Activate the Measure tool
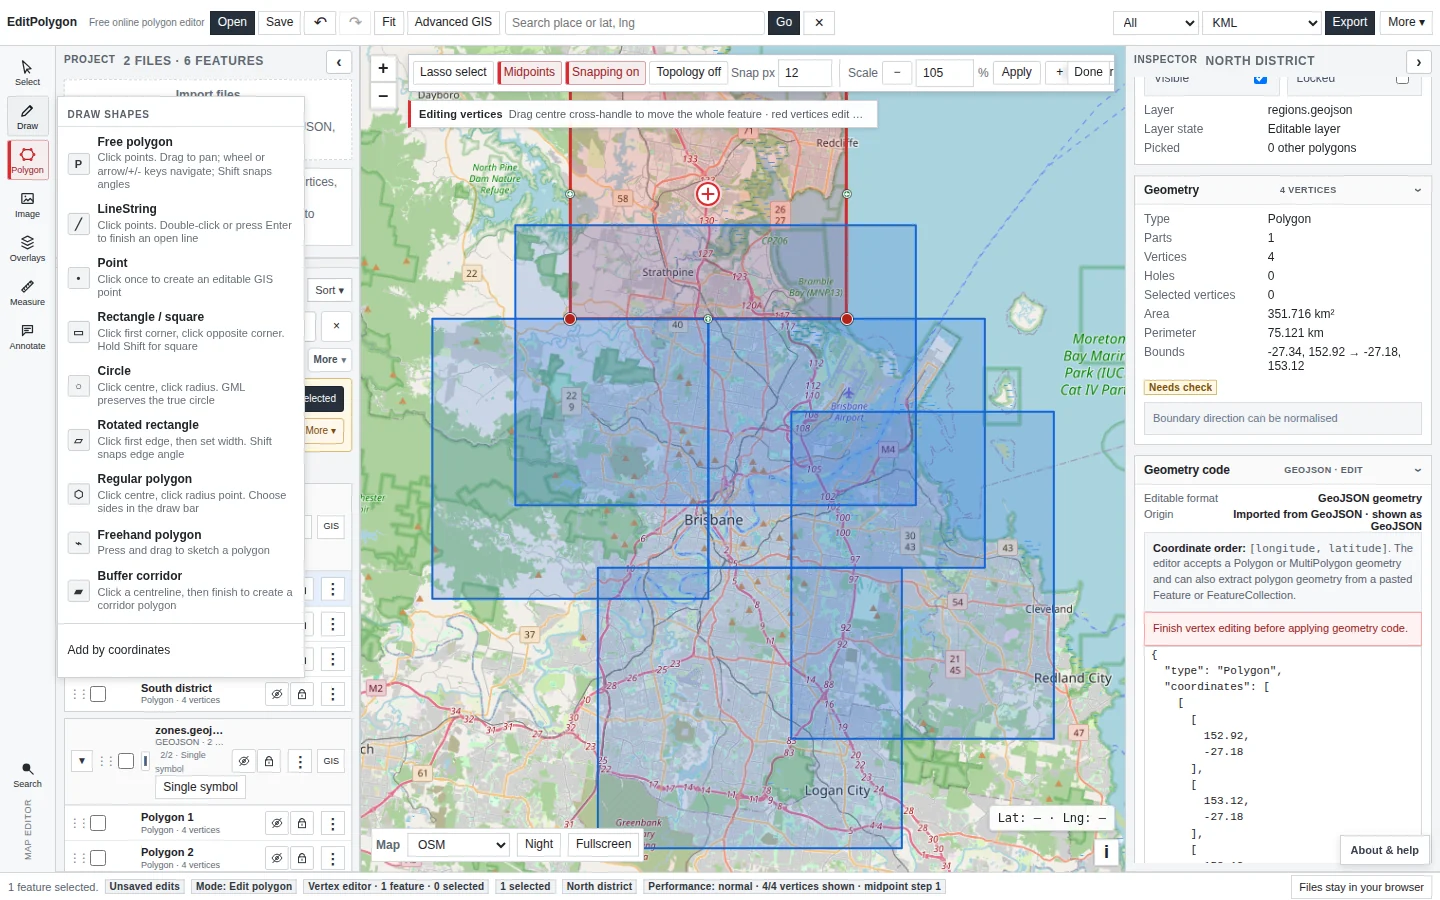The image size is (1440, 900). [x=27, y=292]
